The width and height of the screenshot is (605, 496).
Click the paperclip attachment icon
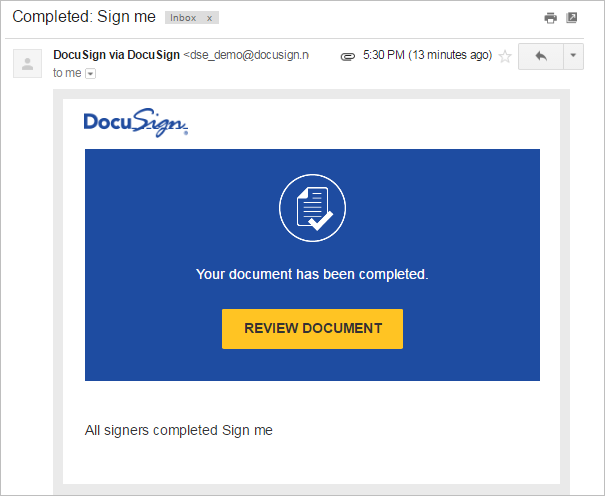click(x=347, y=56)
